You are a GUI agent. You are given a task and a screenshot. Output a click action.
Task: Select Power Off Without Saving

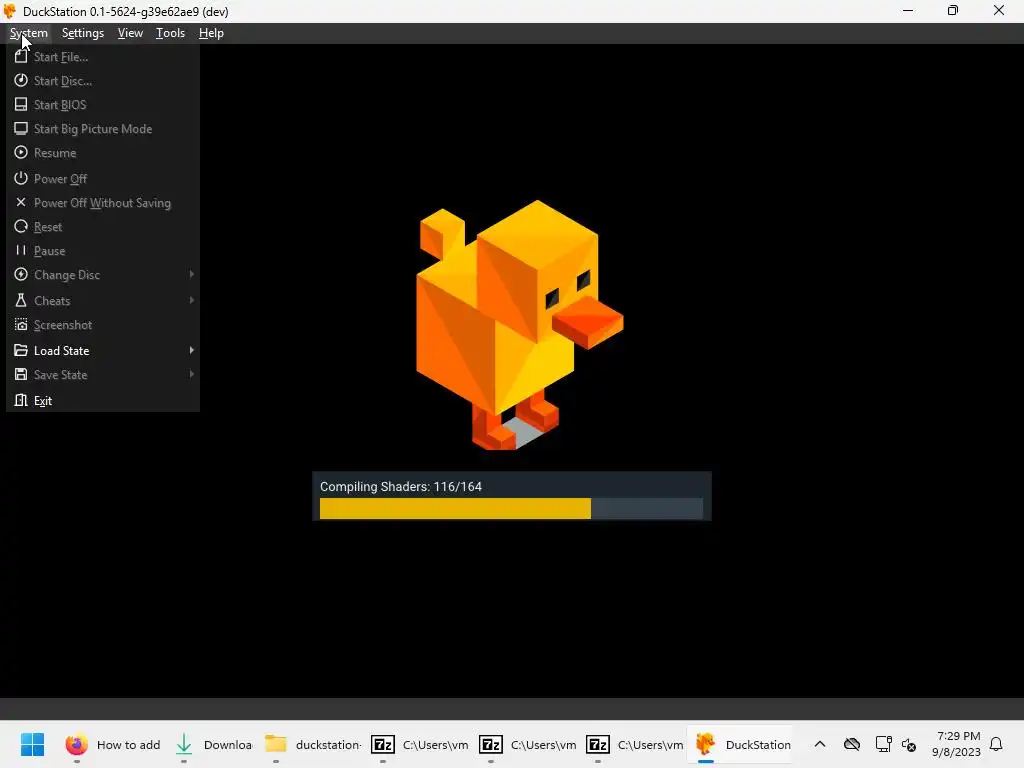tap(103, 202)
